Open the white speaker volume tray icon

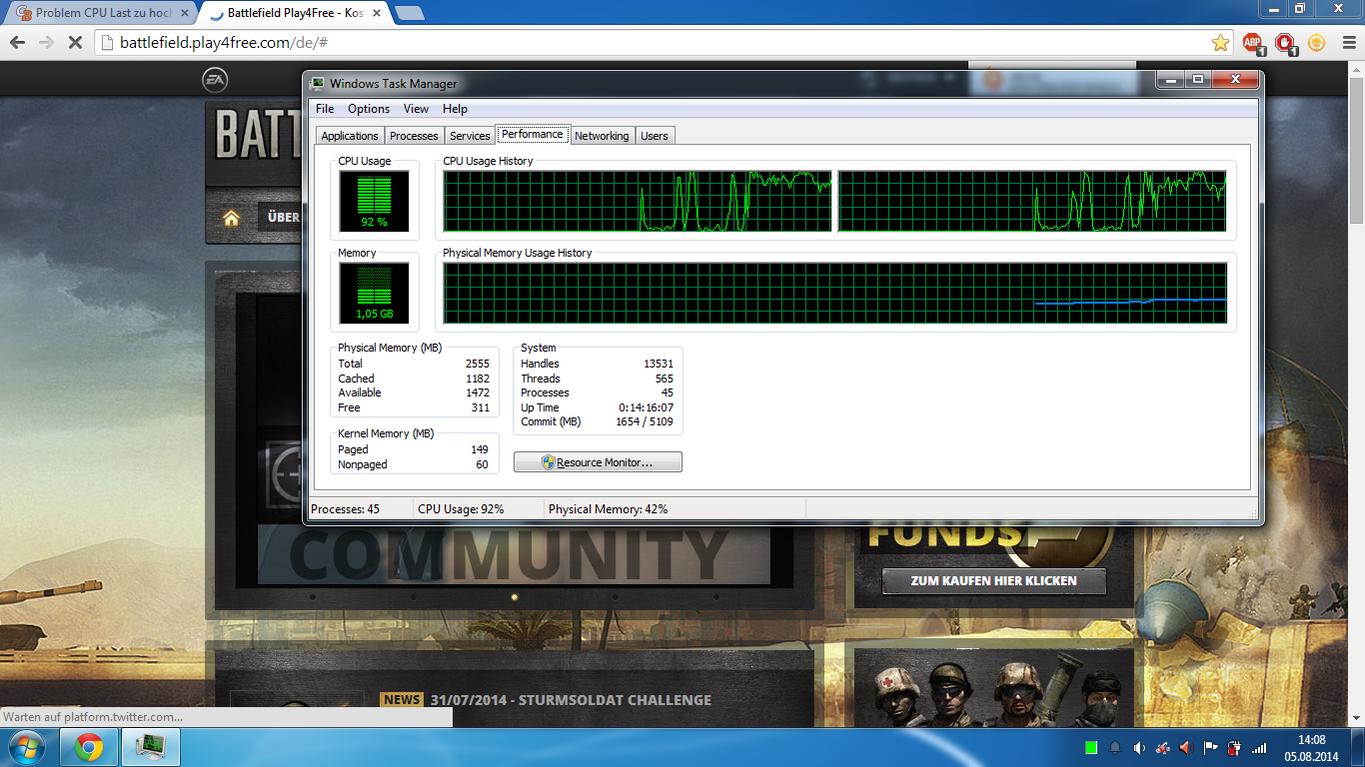1139,747
